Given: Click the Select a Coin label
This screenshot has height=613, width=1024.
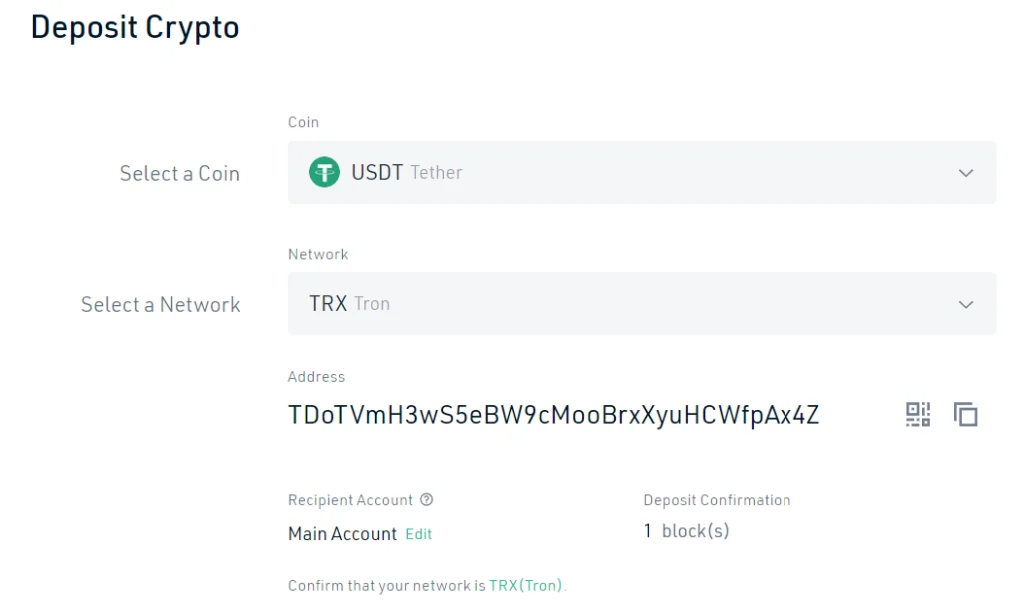Looking at the screenshot, I should [180, 174].
